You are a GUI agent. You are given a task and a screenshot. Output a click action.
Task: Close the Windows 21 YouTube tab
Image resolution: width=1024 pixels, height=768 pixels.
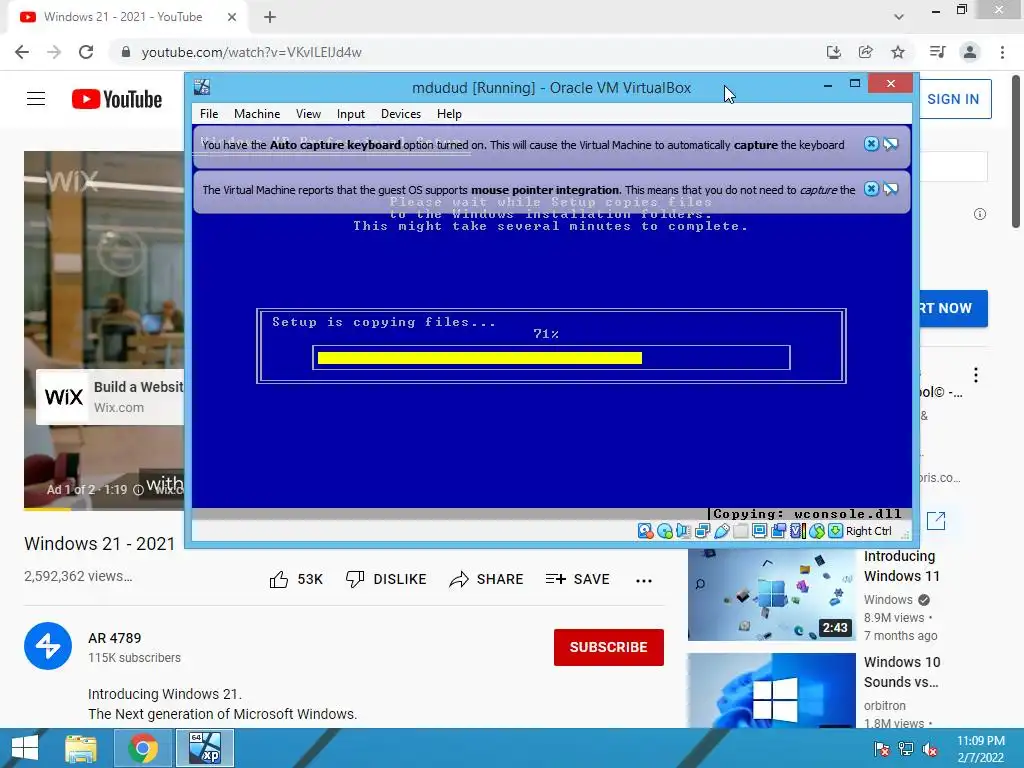tap(232, 17)
